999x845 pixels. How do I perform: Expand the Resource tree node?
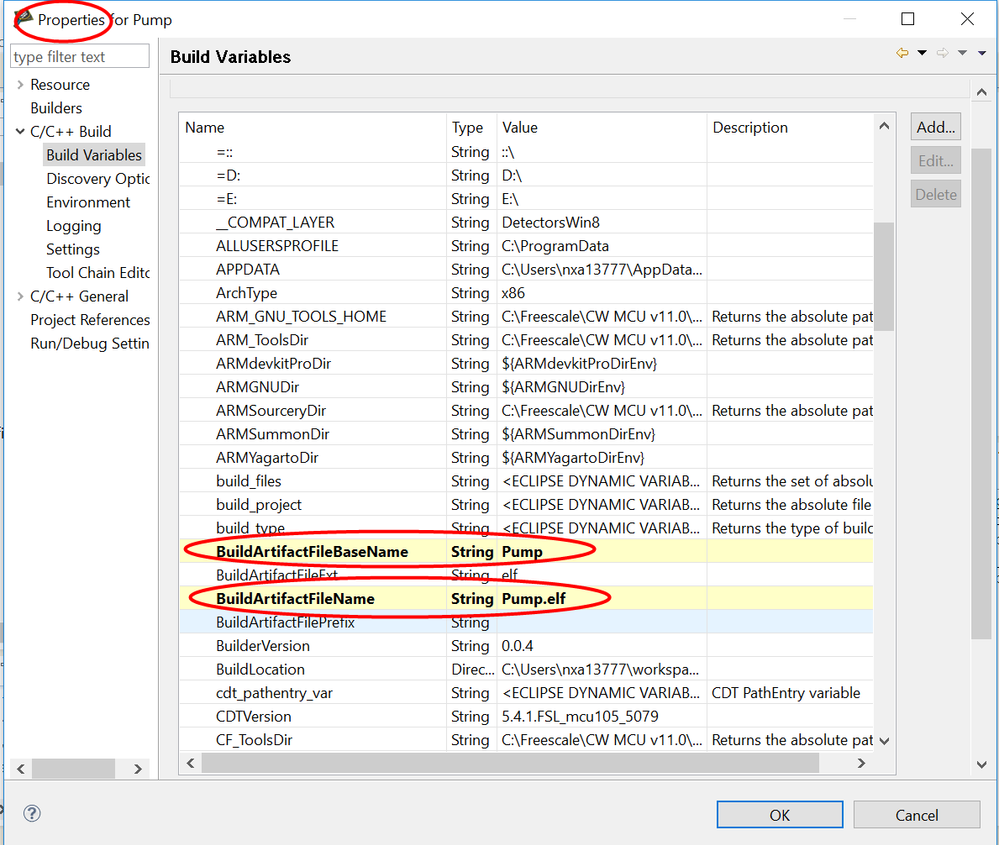click(x=20, y=84)
